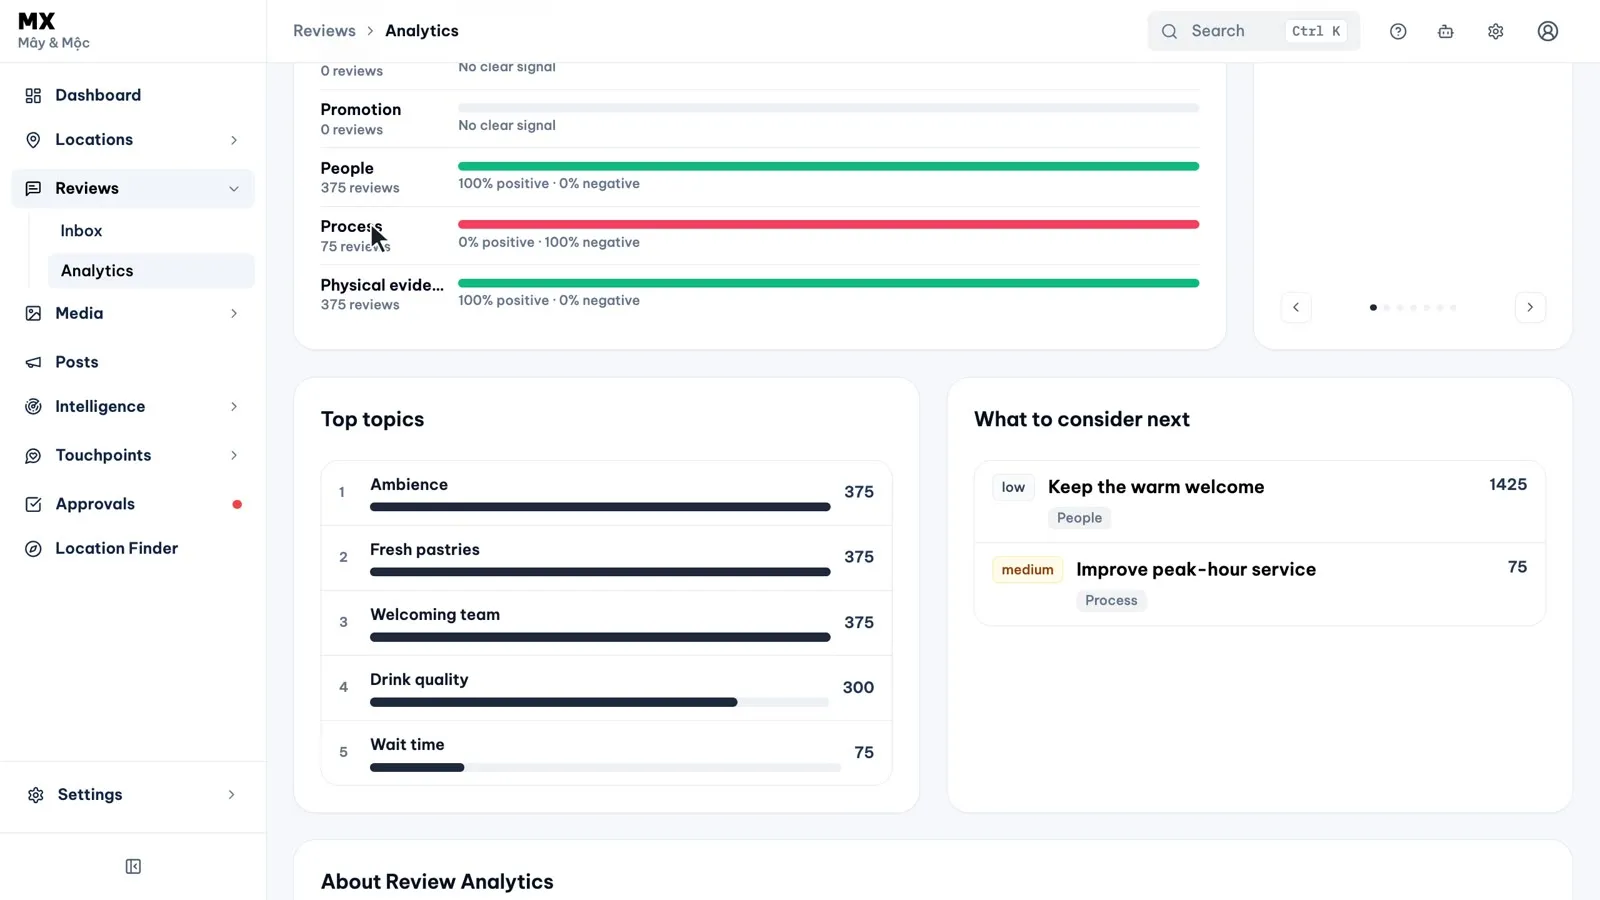Select the Ambience topic row
Viewport: 1600px width, 900px height.
606,493
